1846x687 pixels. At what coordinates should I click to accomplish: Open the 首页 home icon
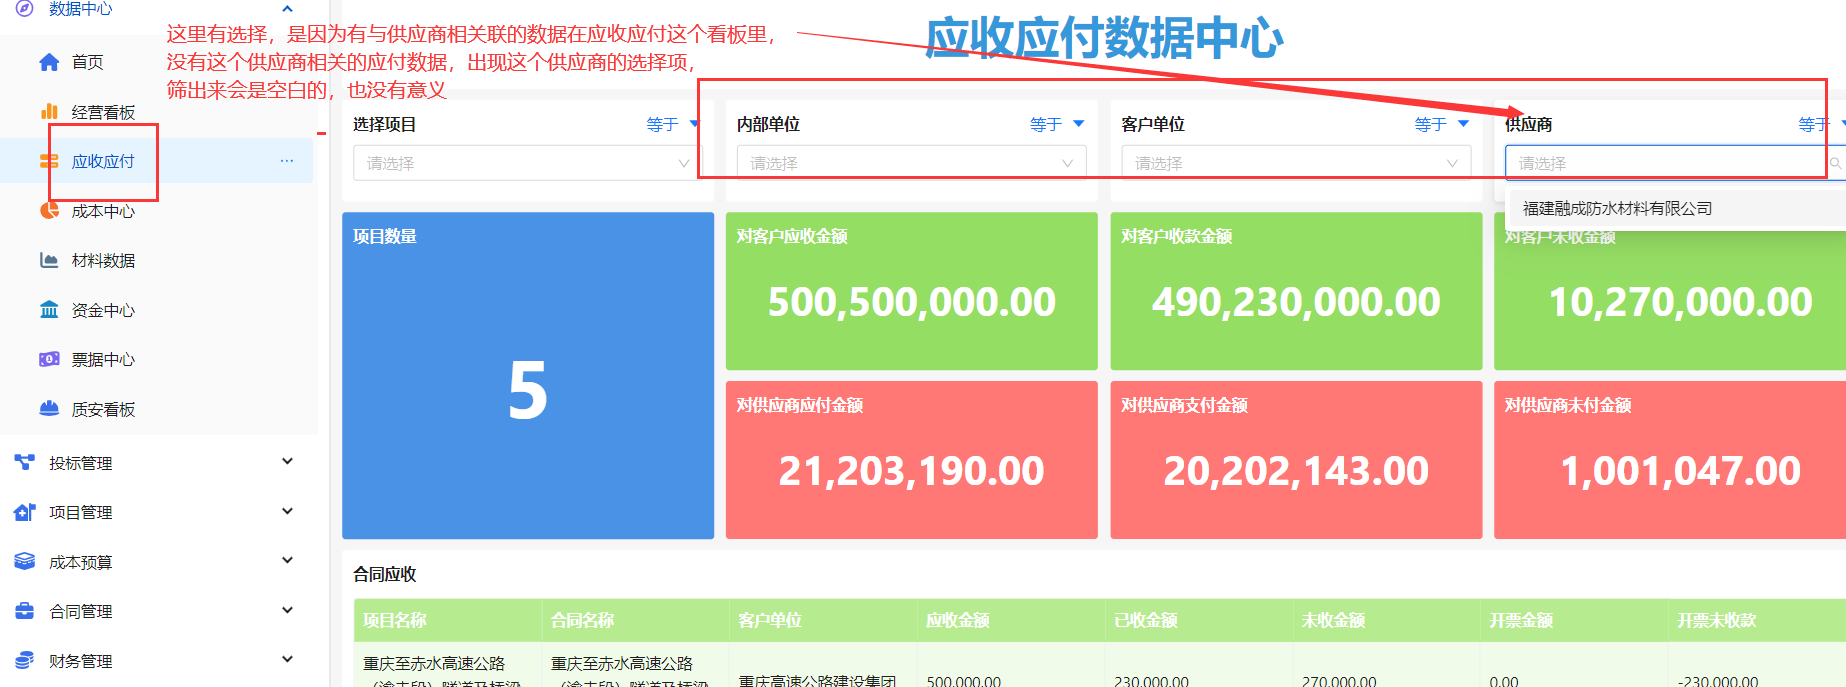(x=49, y=62)
